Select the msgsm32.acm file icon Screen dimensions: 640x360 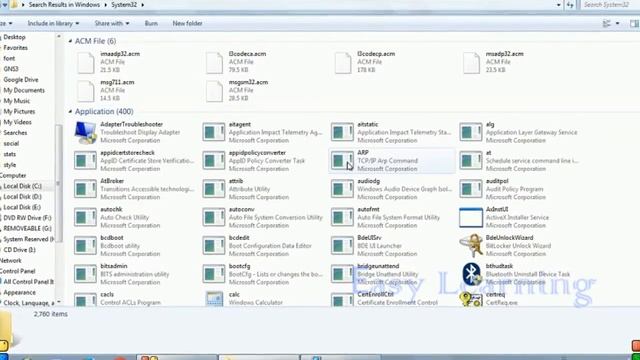point(214,91)
